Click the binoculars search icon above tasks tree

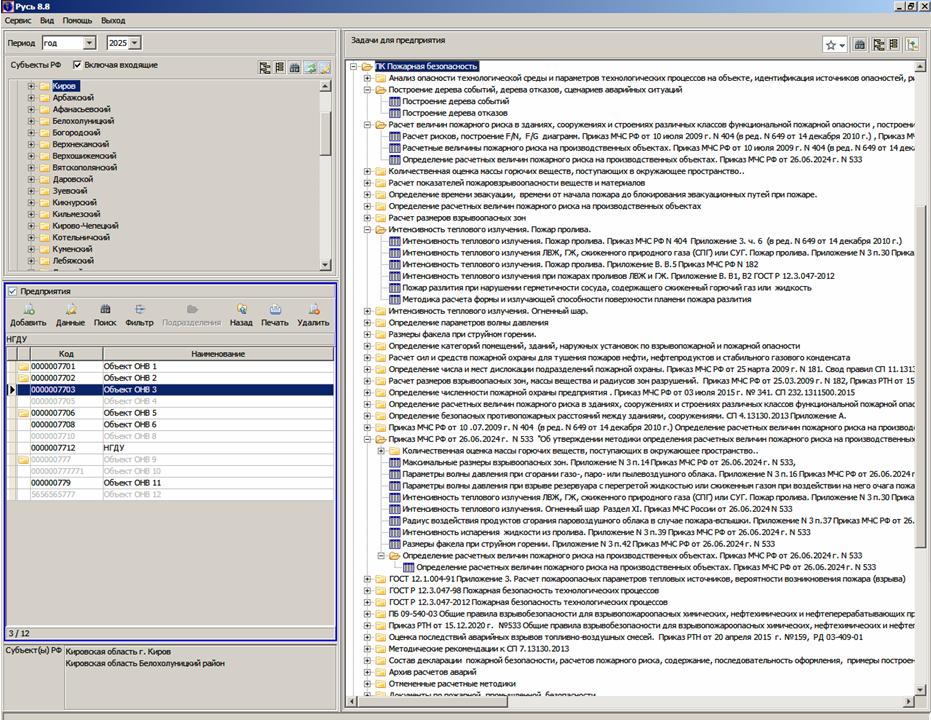click(860, 45)
